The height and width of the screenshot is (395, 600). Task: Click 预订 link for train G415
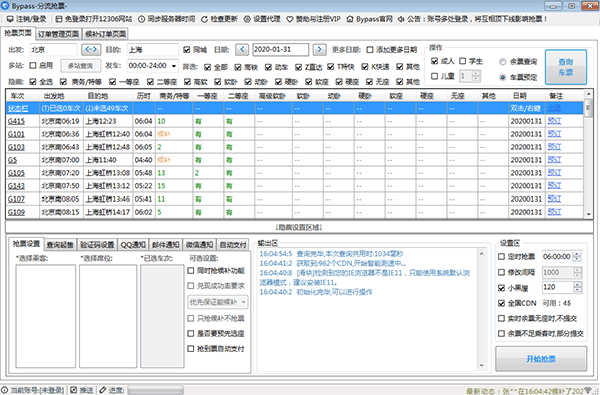pyautogui.click(x=554, y=121)
